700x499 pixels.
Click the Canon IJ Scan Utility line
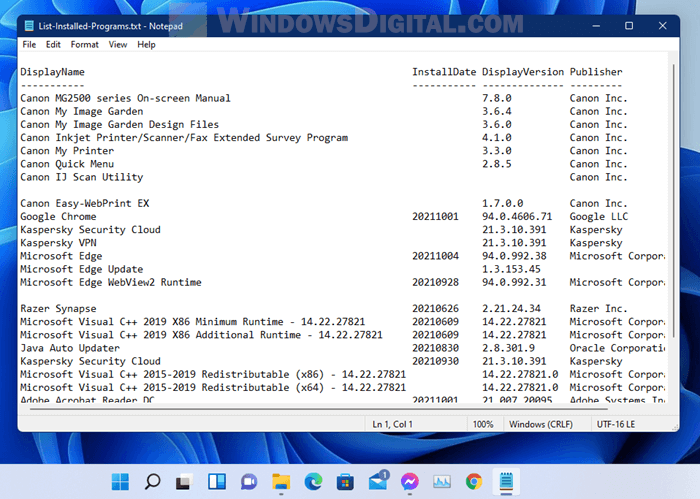click(82, 177)
